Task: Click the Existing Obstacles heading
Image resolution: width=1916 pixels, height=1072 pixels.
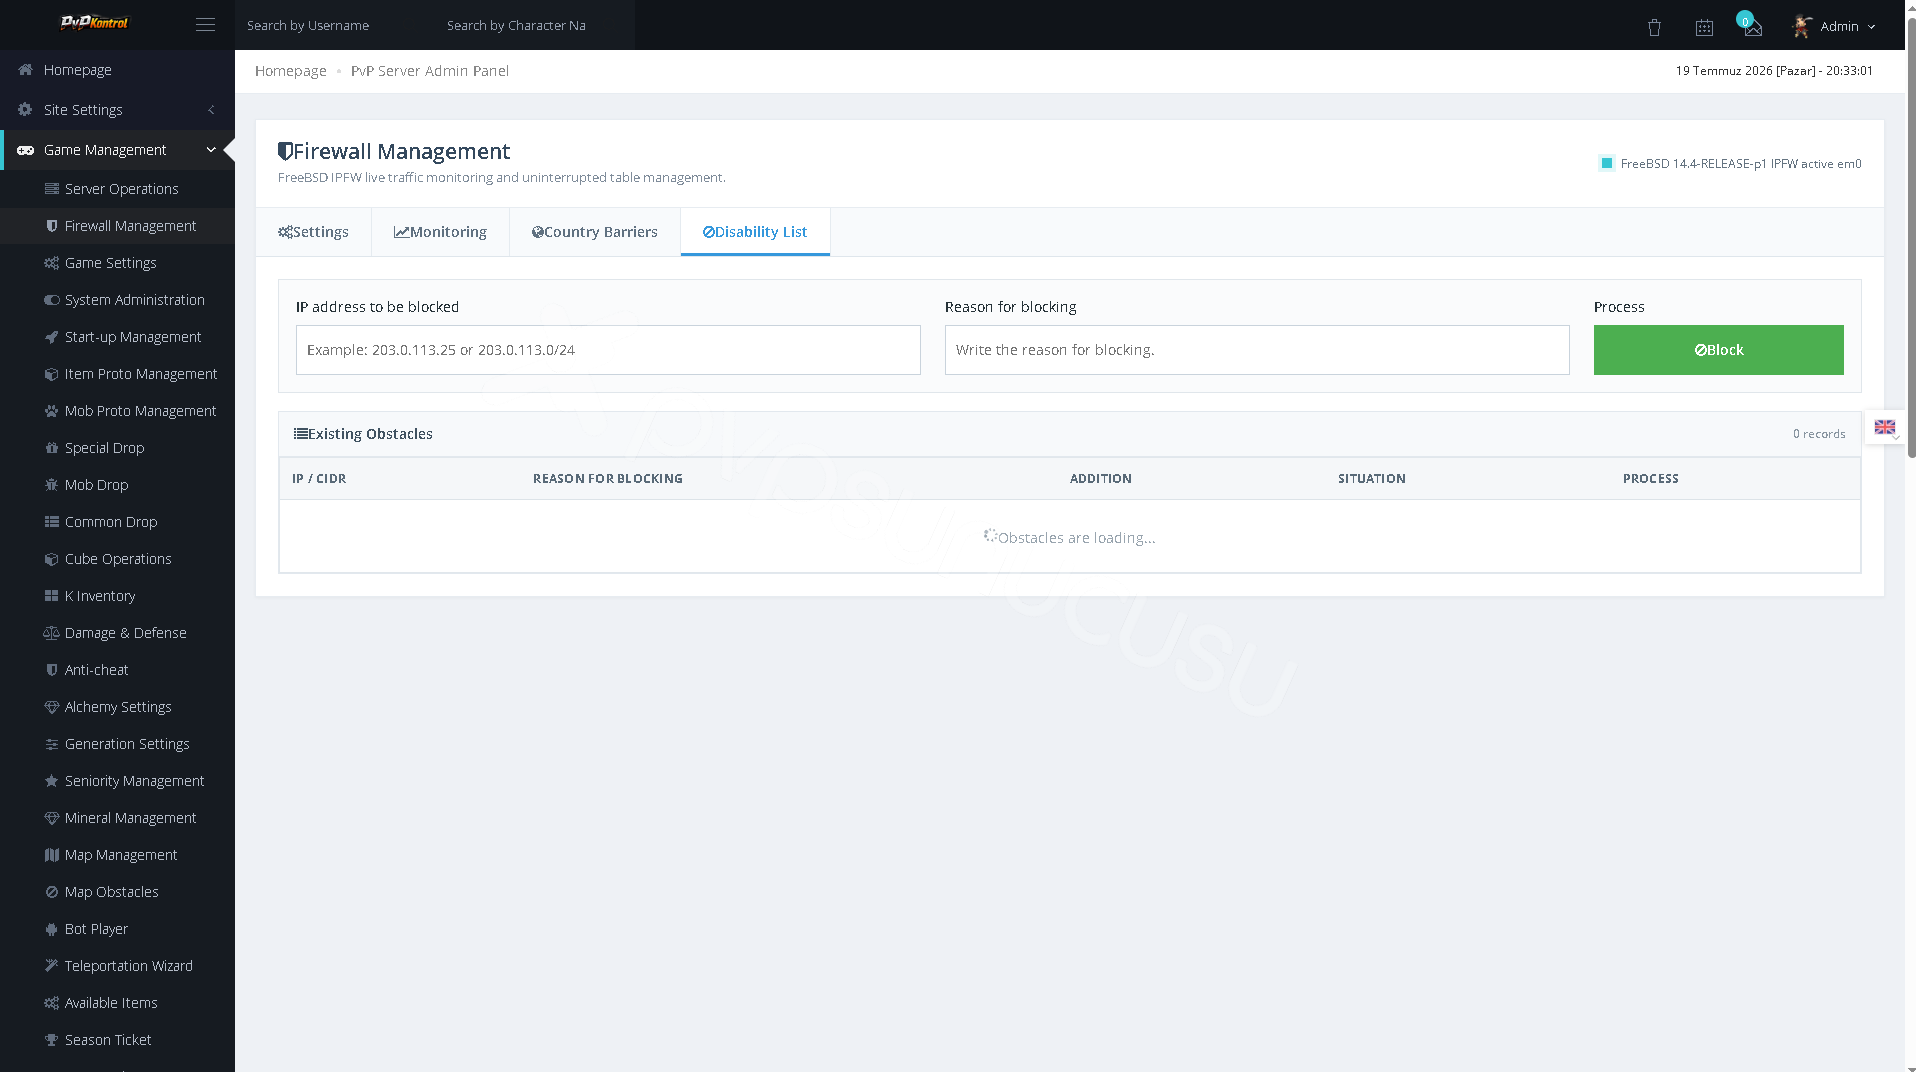Action: pyautogui.click(x=363, y=434)
